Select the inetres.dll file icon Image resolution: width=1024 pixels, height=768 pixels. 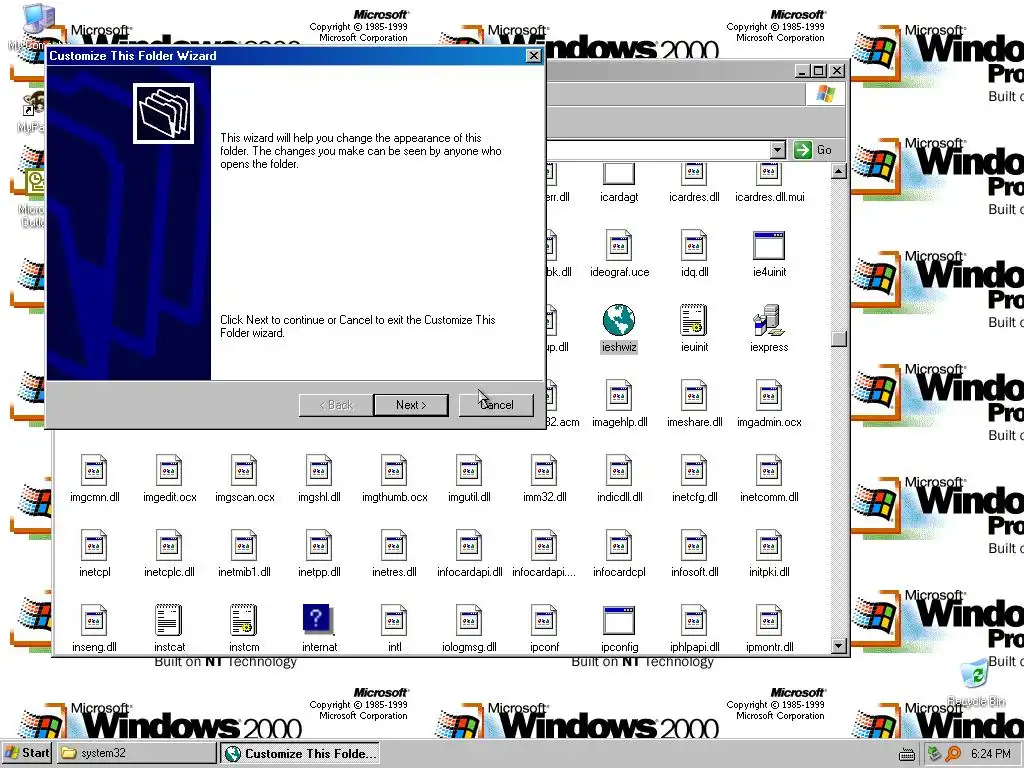pyautogui.click(x=394, y=545)
